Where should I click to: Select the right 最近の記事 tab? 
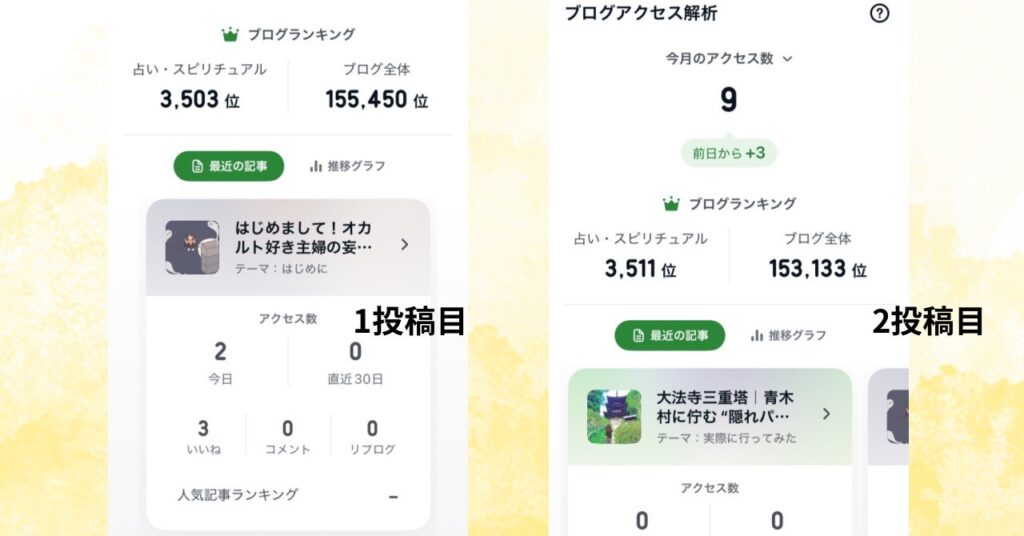point(669,336)
